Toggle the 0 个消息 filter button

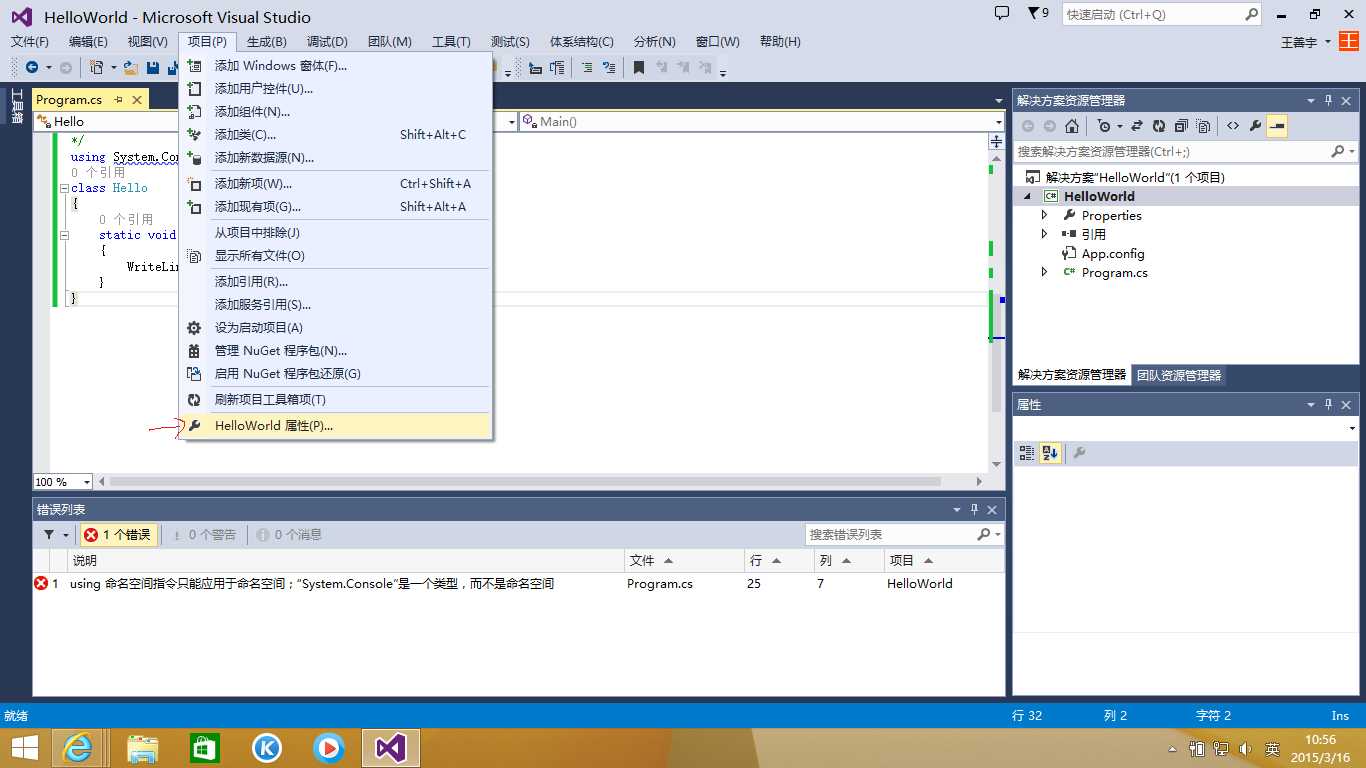(x=289, y=535)
